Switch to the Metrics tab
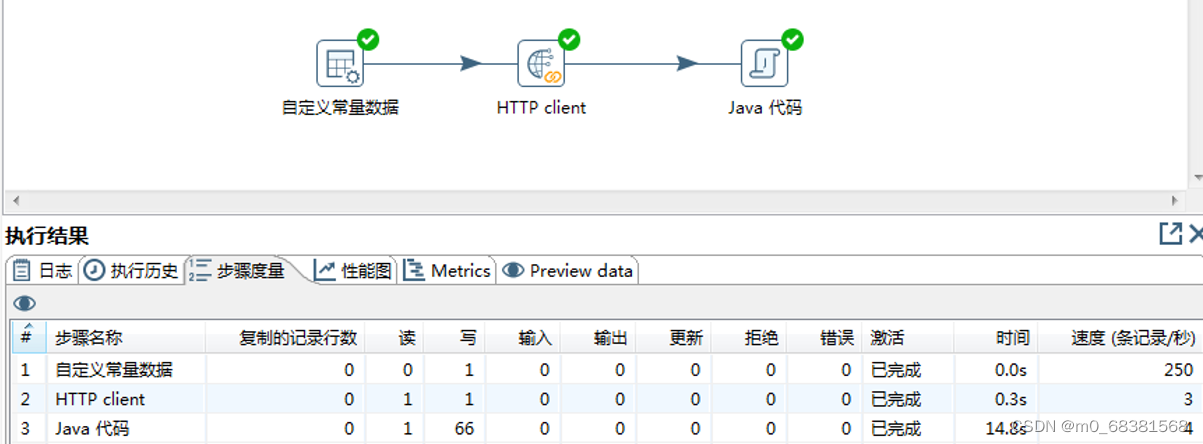The height and width of the screenshot is (444, 1203). coord(448,270)
